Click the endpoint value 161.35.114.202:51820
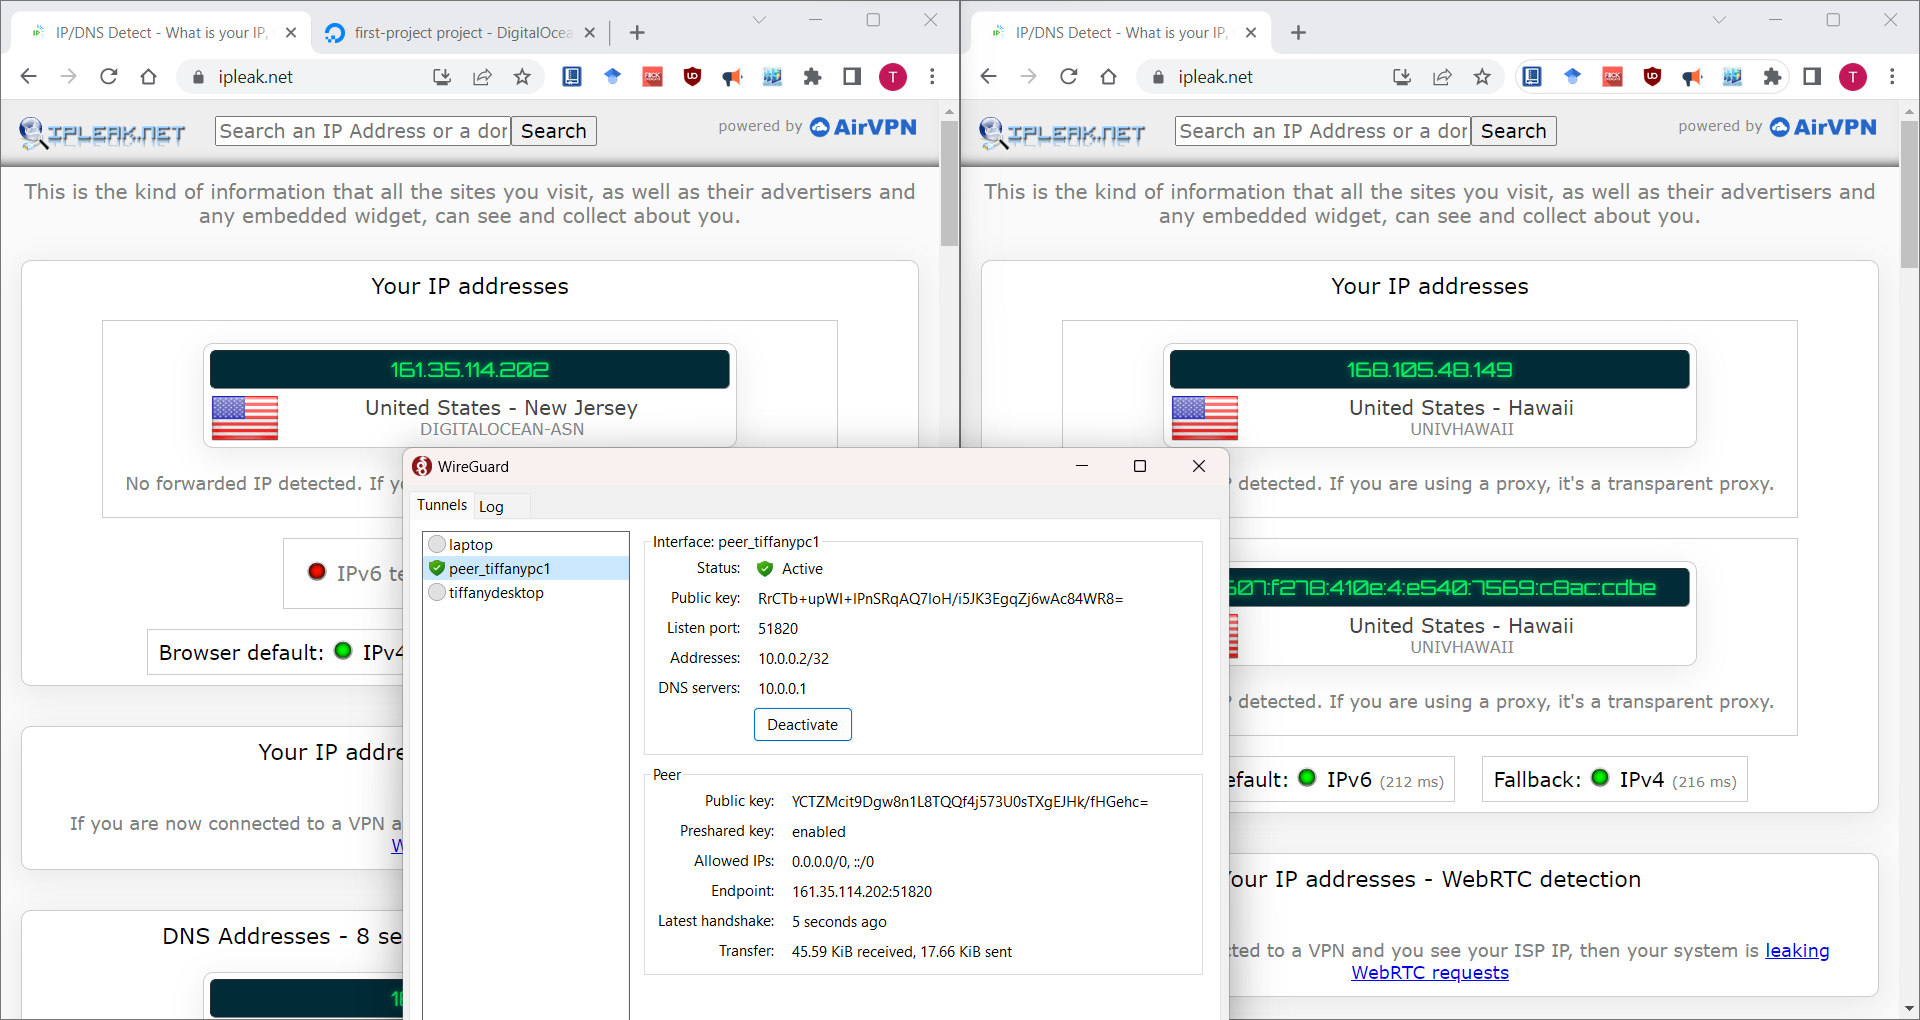Screen dimensions: 1920x1020 (862, 892)
